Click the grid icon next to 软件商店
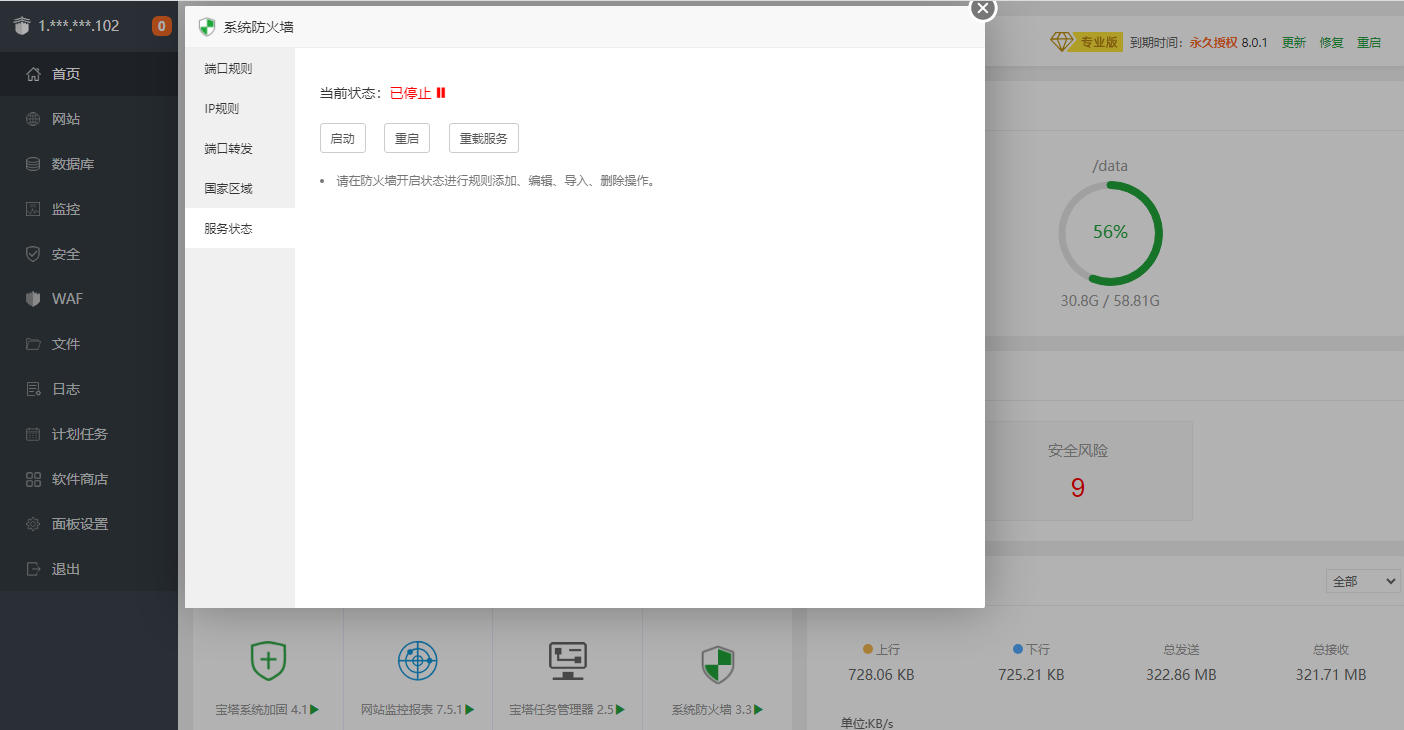Viewport: 1404px width, 730px height. (33, 479)
